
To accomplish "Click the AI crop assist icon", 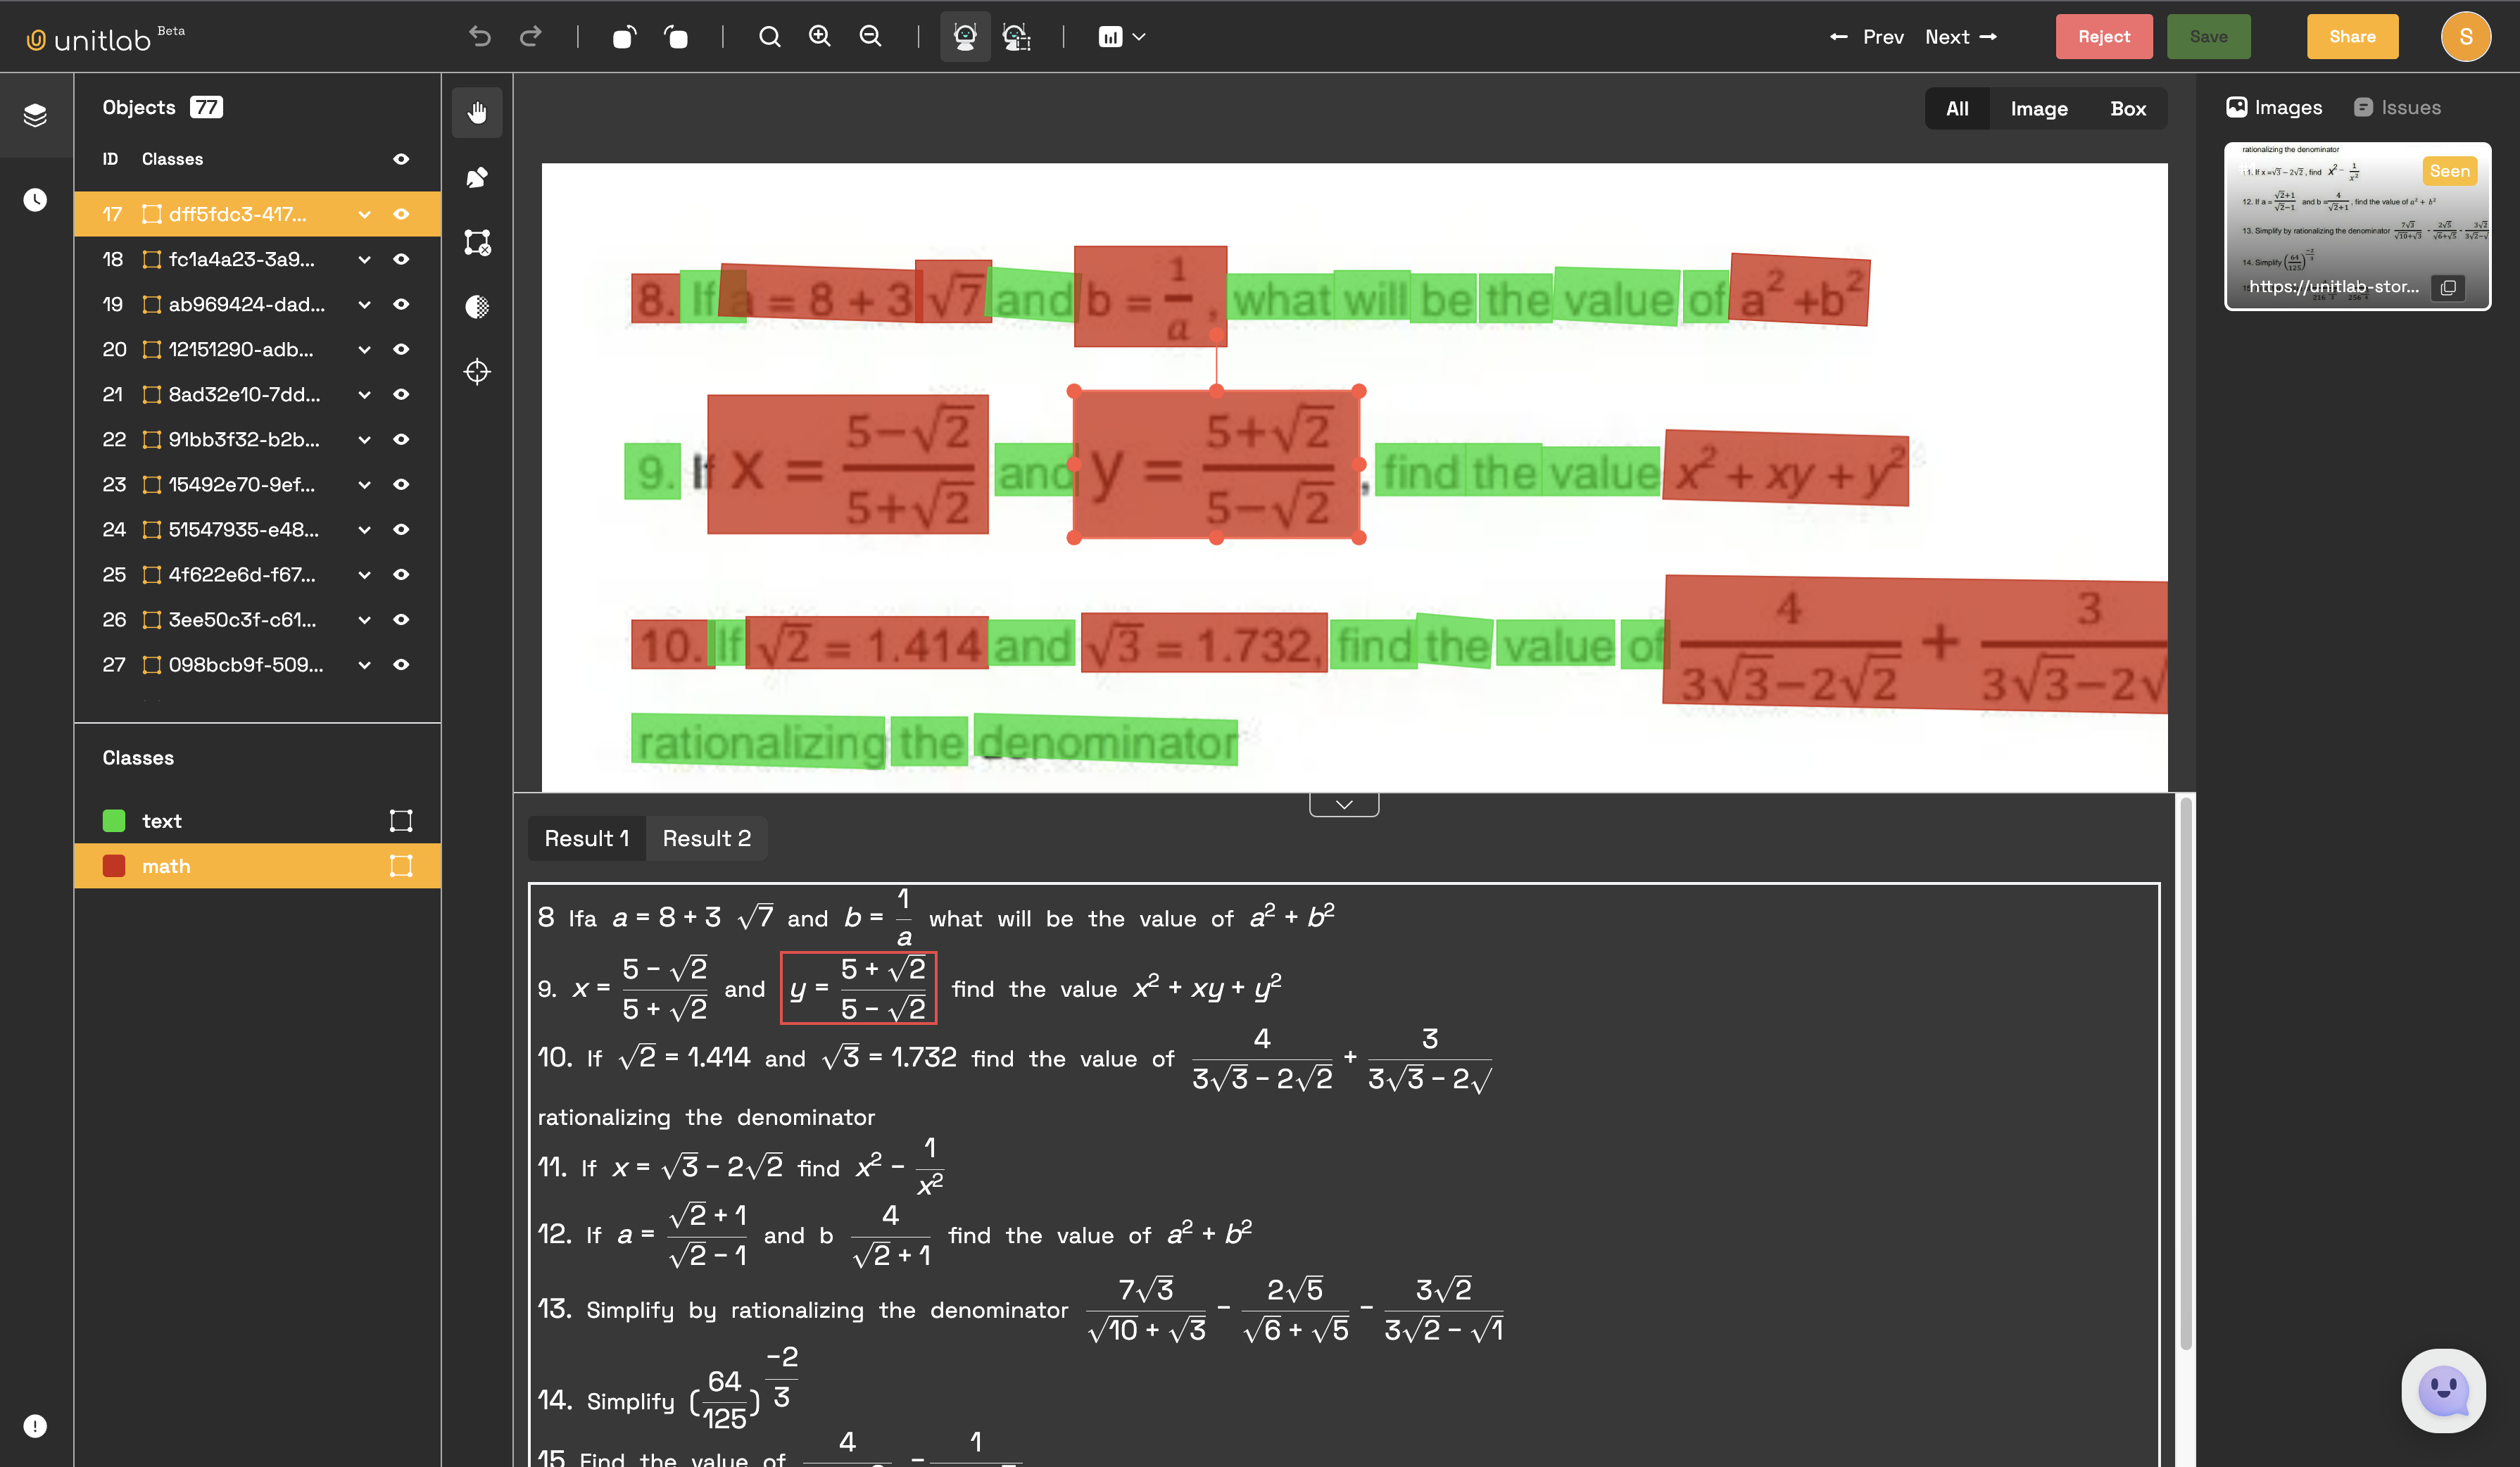I will point(1016,37).
